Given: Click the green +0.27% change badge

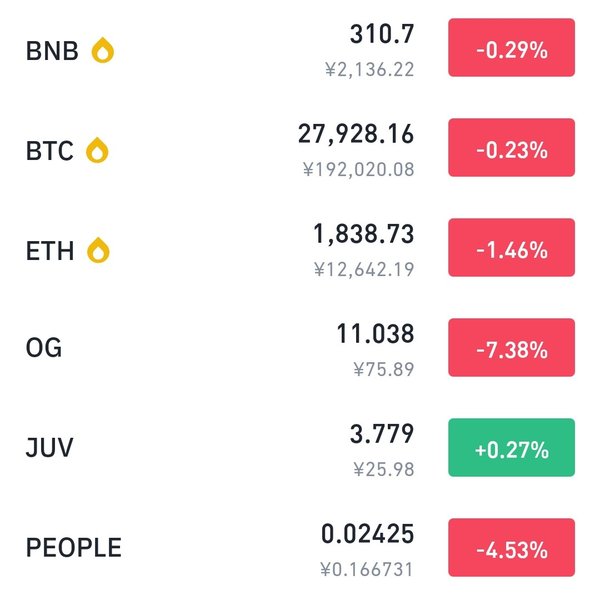Looking at the screenshot, I should 512,448.
